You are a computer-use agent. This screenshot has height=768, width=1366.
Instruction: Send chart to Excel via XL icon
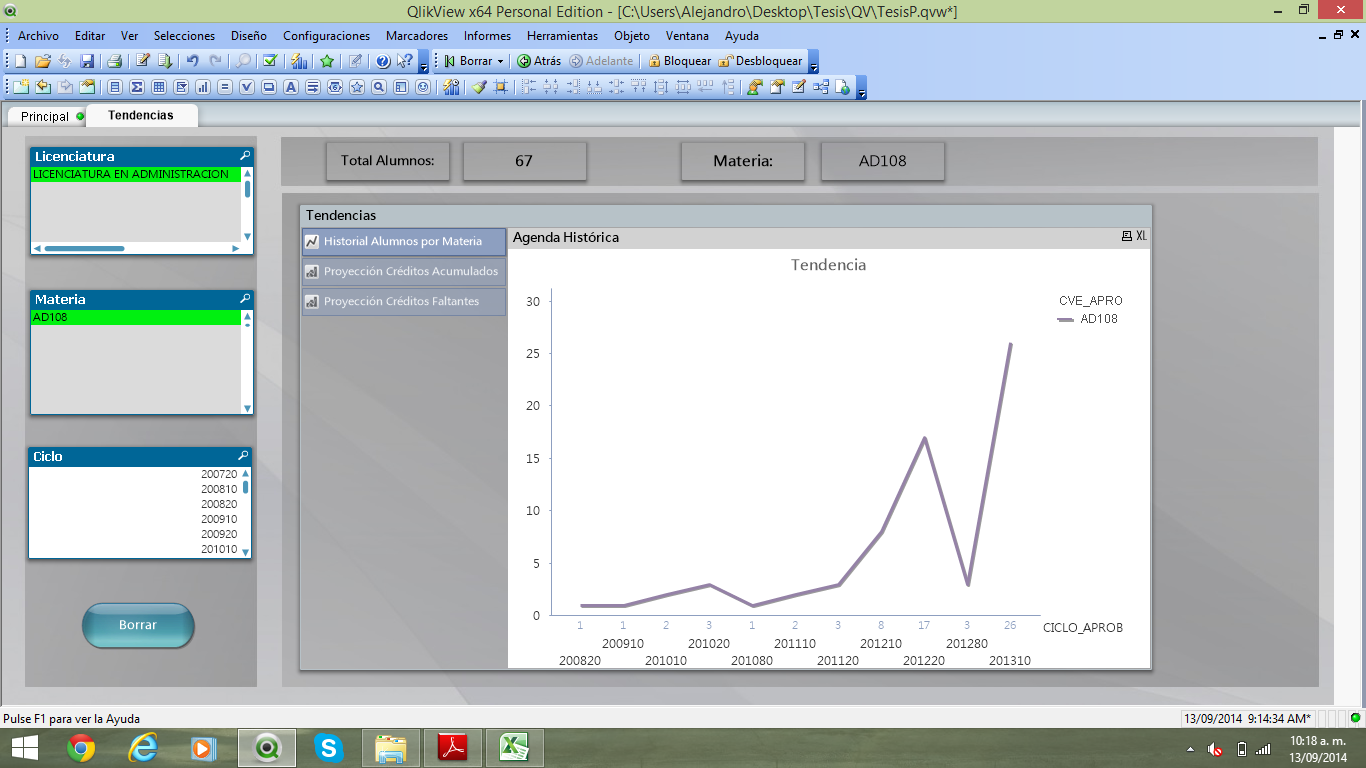tap(1141, 237)
